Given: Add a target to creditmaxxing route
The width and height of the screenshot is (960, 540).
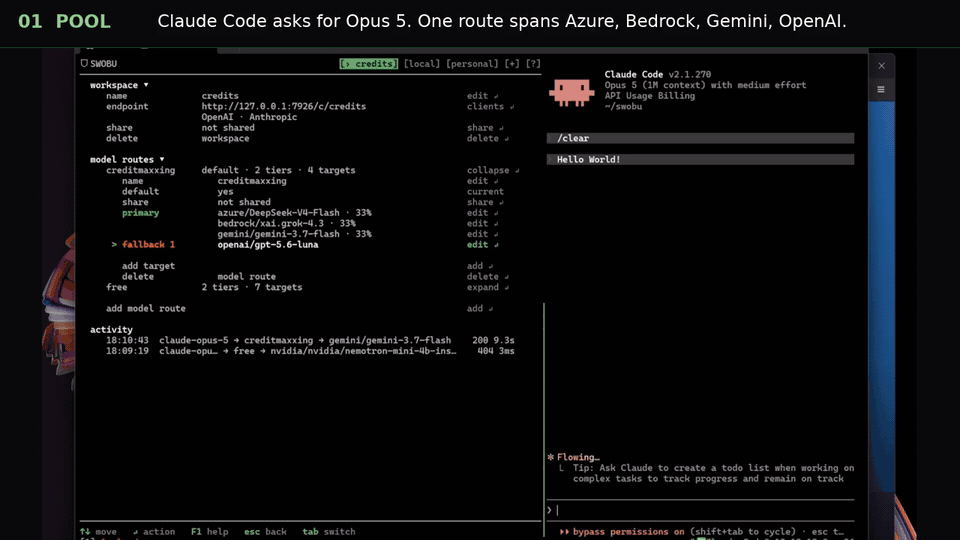Looking at the screenshot, I should (480, 266).
